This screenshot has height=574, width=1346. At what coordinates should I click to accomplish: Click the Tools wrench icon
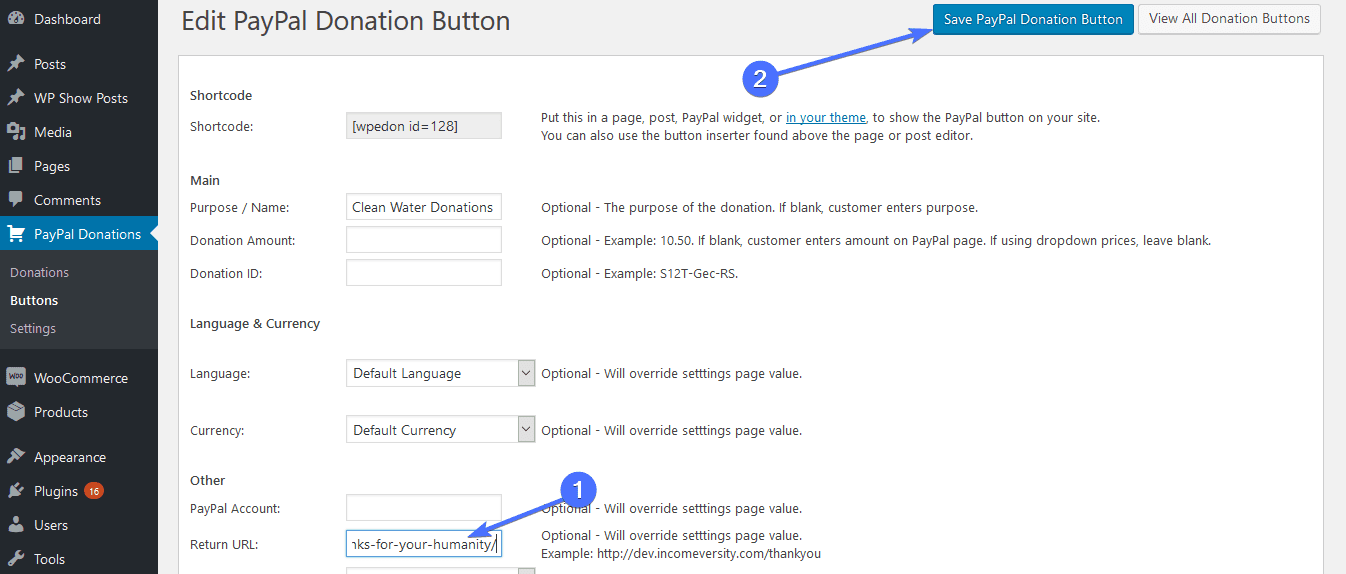coord(16,559)
